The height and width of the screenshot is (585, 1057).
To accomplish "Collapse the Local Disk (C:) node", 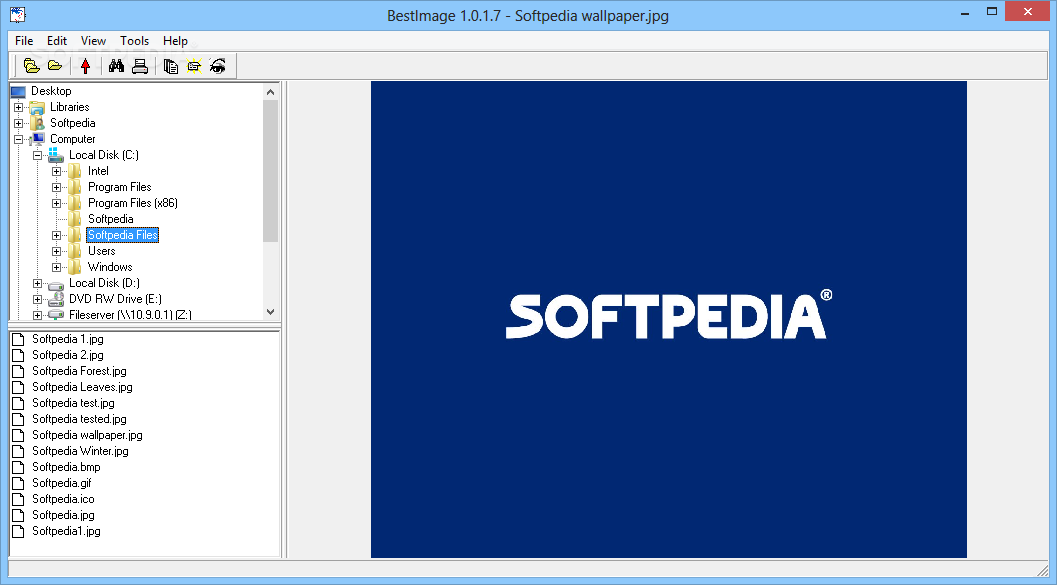I will click(37, 155).
